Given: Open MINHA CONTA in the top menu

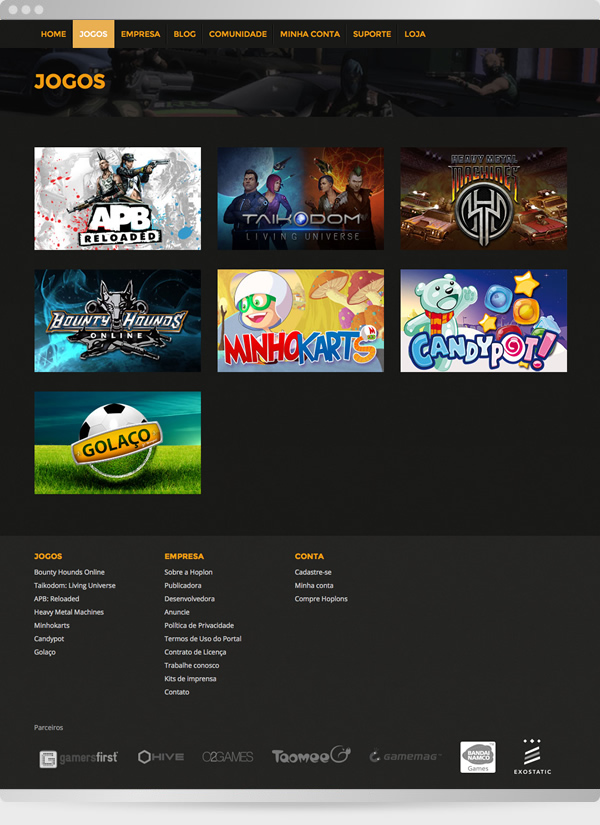Looking at the screenshot, I should click(309, 34).
